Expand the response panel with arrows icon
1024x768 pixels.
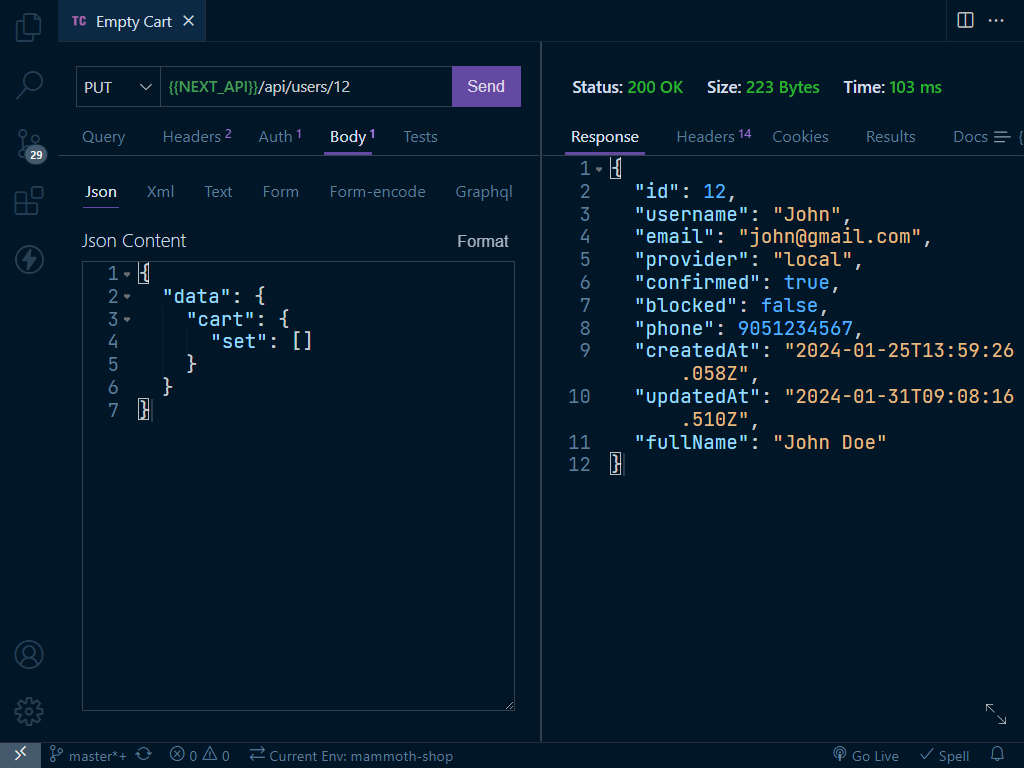pos(995,713)
